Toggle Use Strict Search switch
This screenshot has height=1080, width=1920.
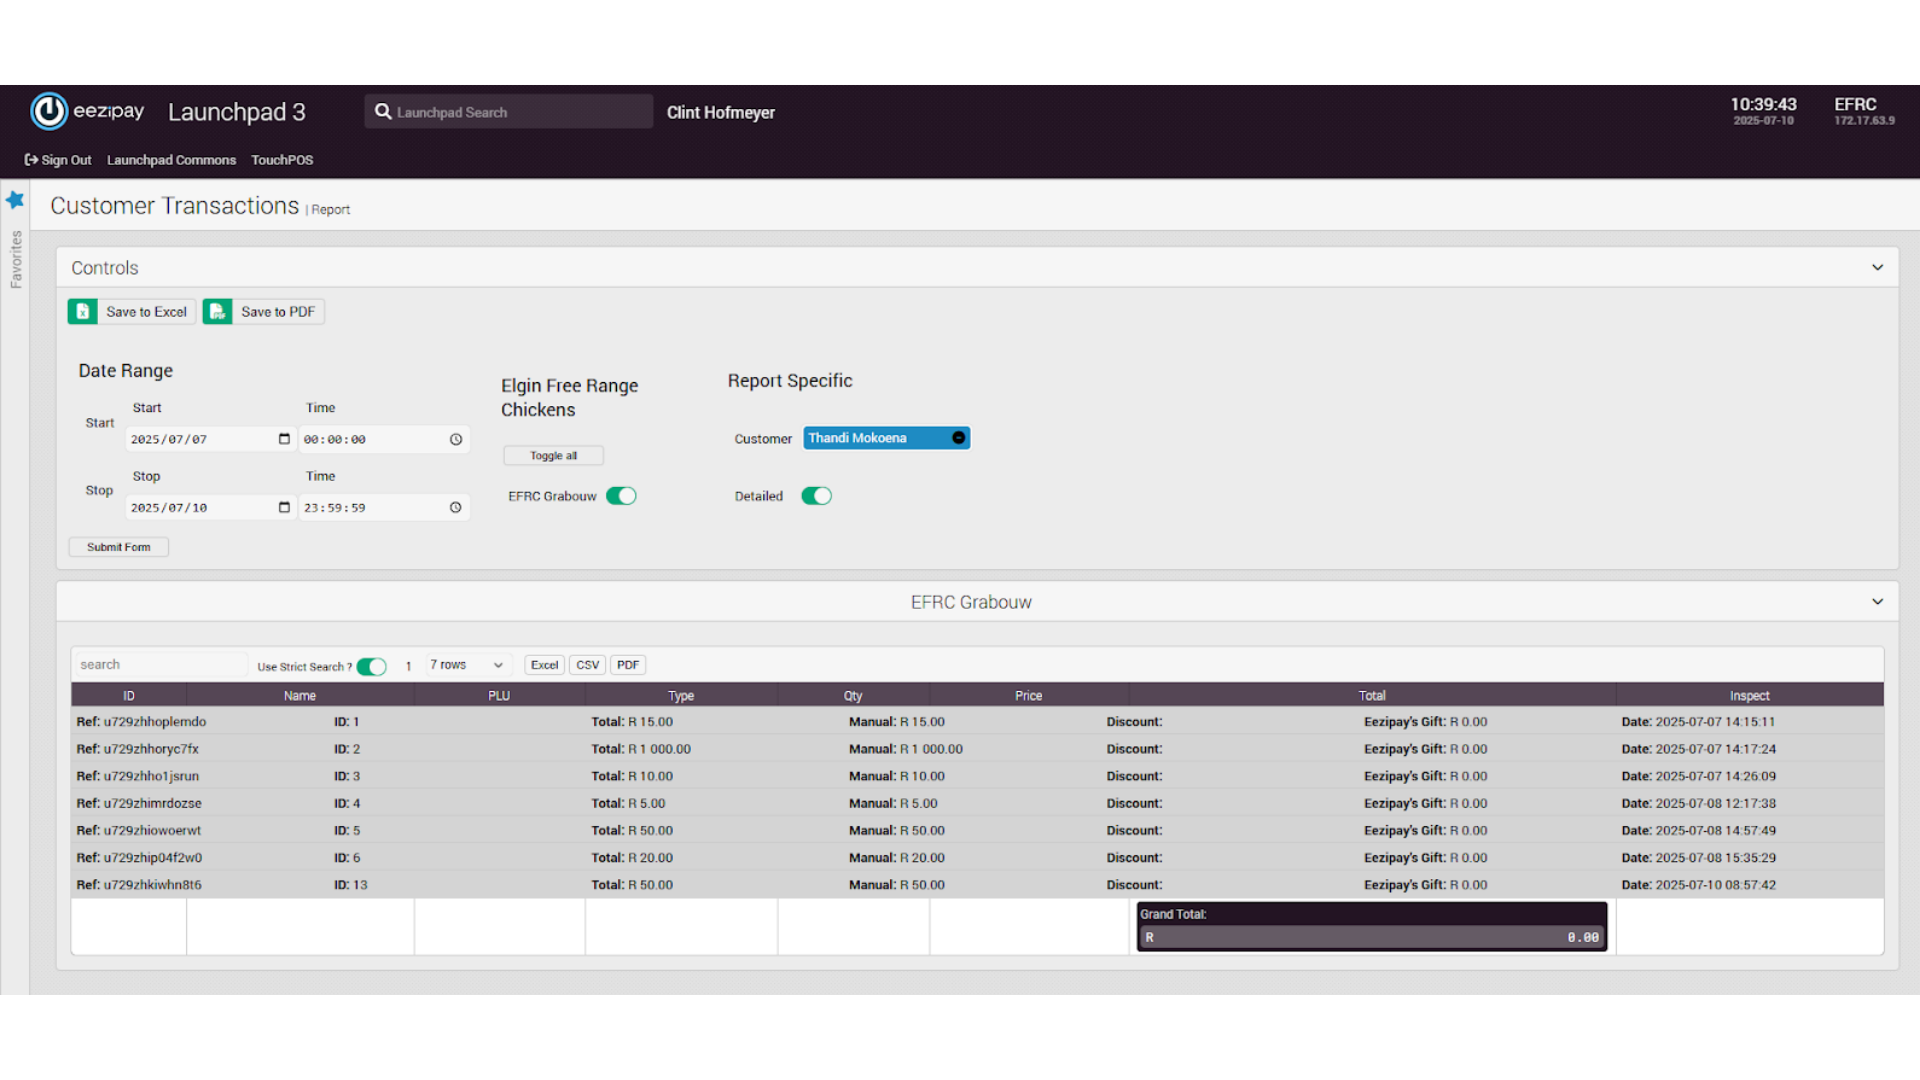pos(372,667)
